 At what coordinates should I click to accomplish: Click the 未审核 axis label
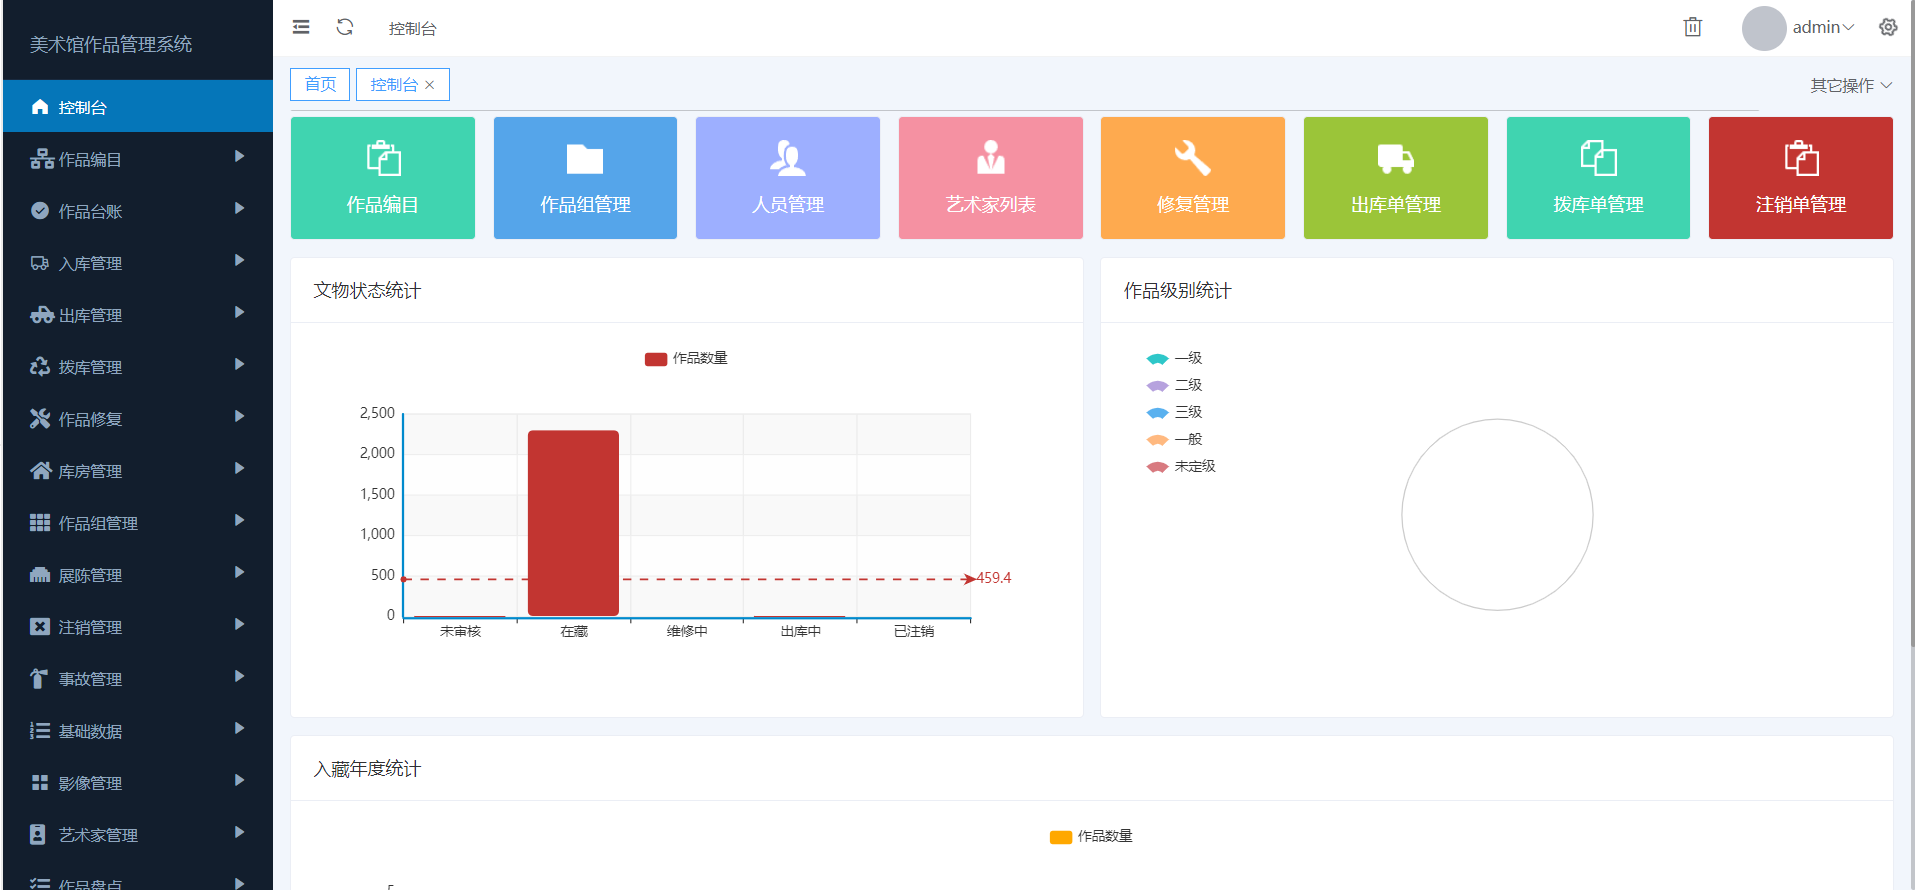click(460, 631)
